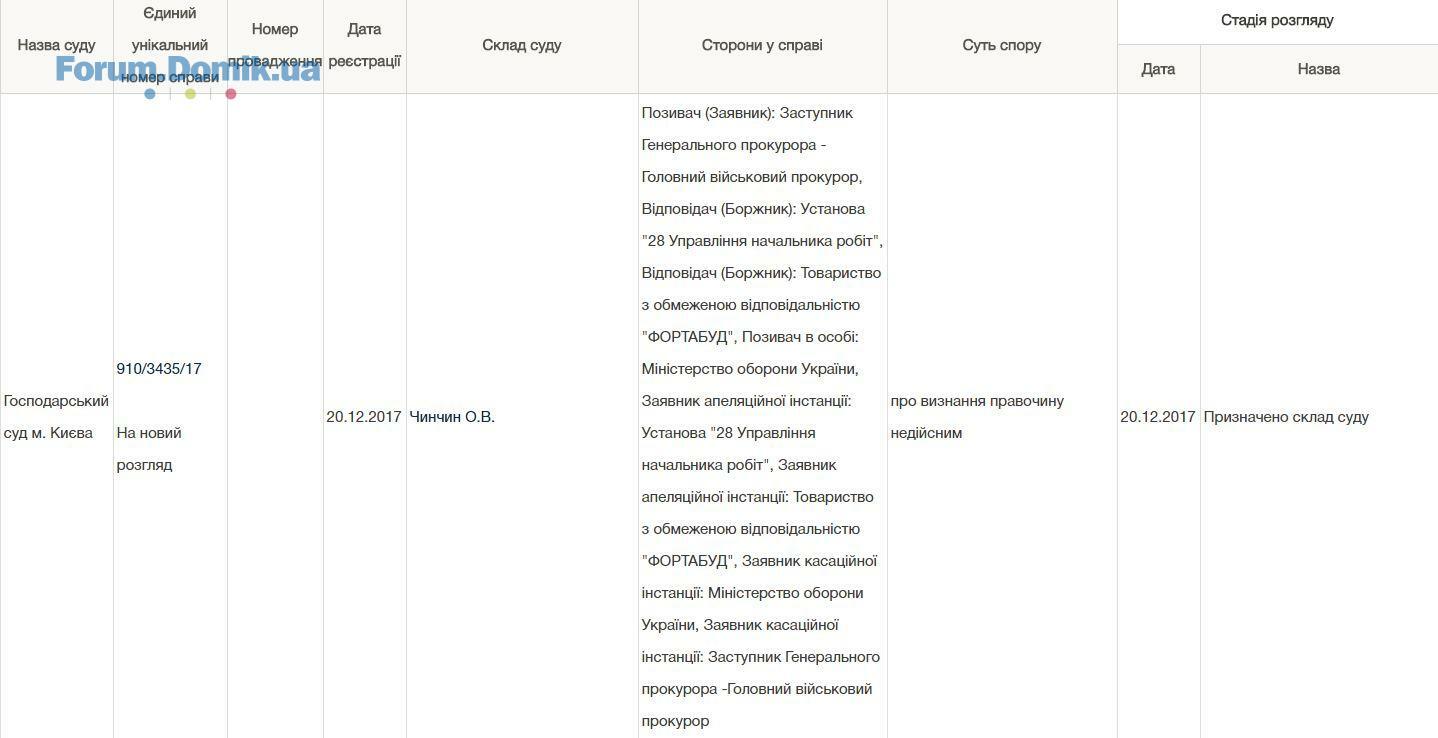Click the stage 'Призначено склад суду'
This screenshot has width=1438, height=738.
point(1286,417)
